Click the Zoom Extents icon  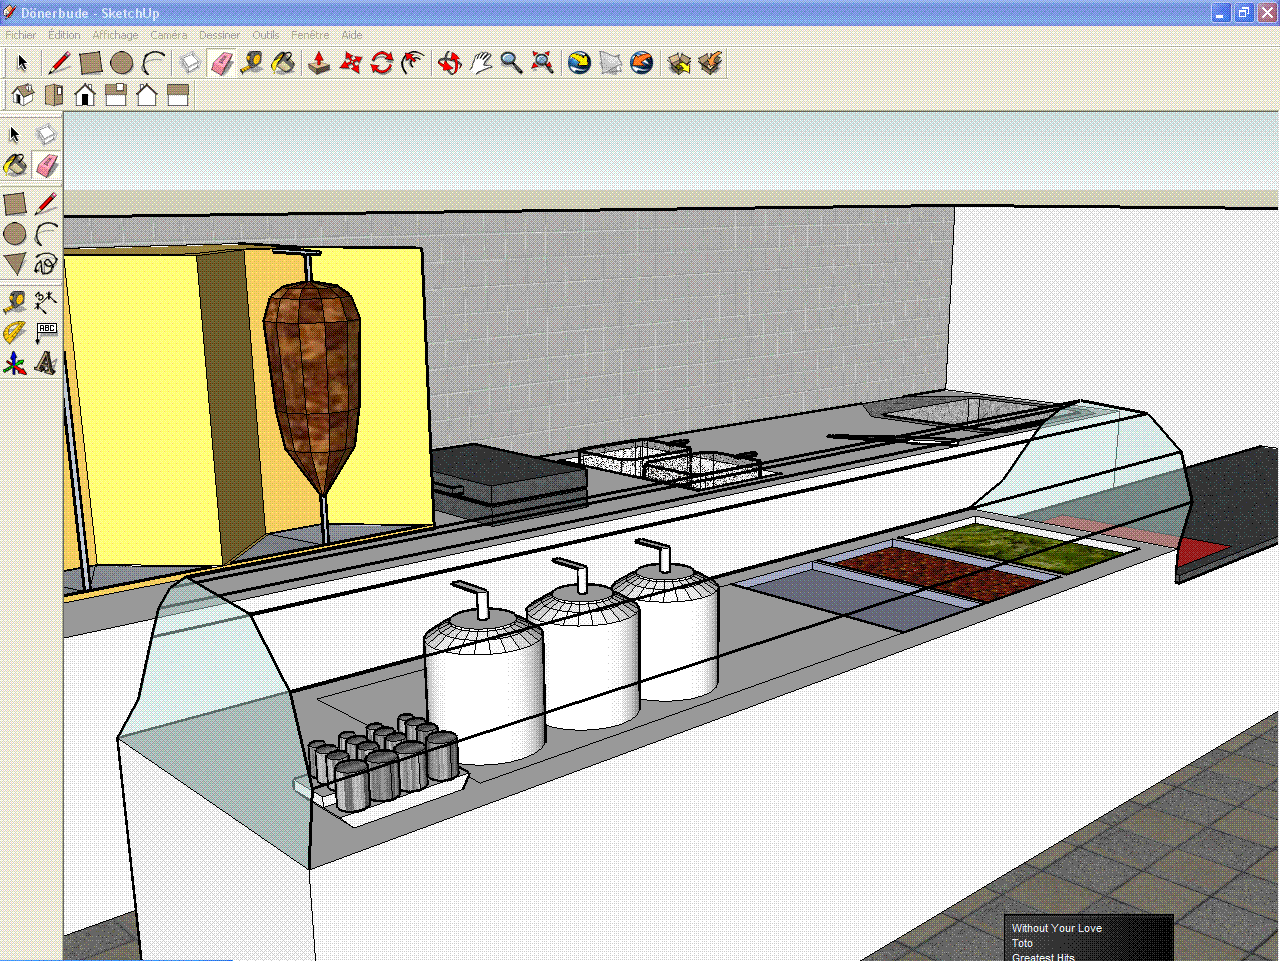pos(542,63)
